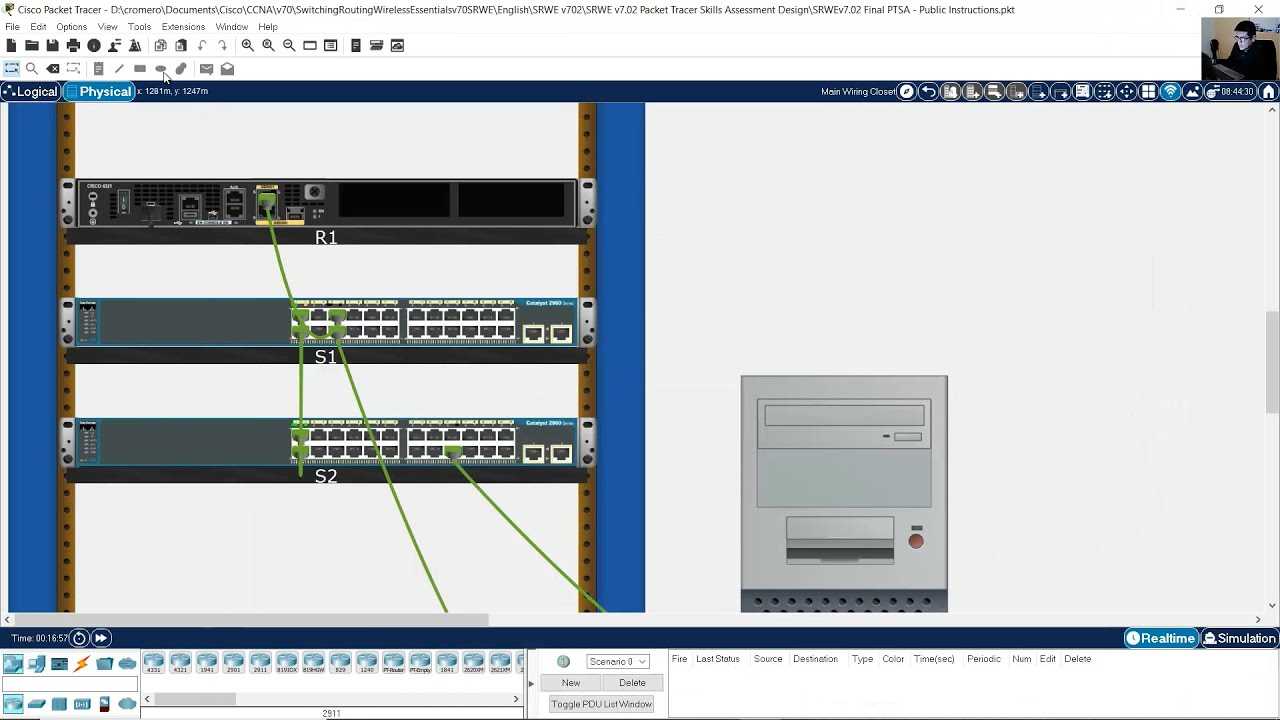Open the File menu
The height and width of the screenshot is (720, 1280).
(12, 27)
